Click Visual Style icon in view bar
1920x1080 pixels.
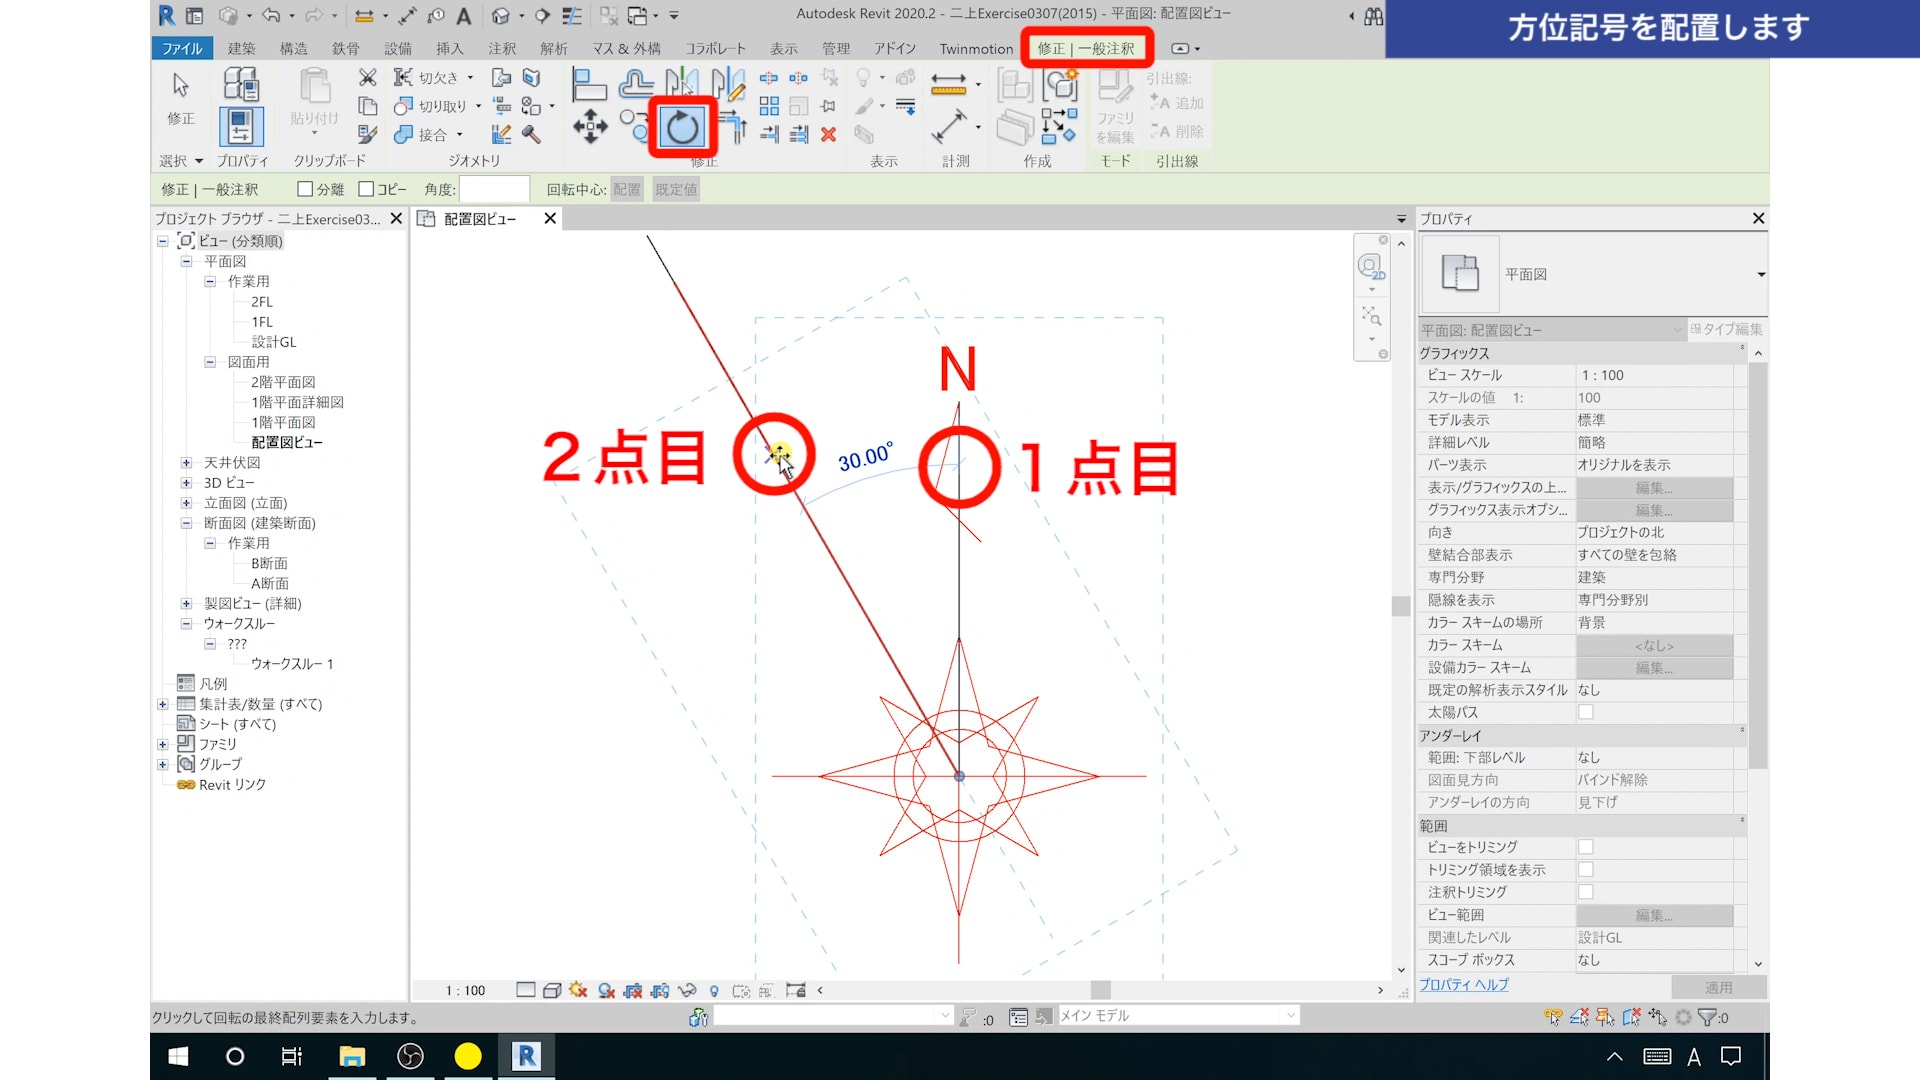coord(552,990)
